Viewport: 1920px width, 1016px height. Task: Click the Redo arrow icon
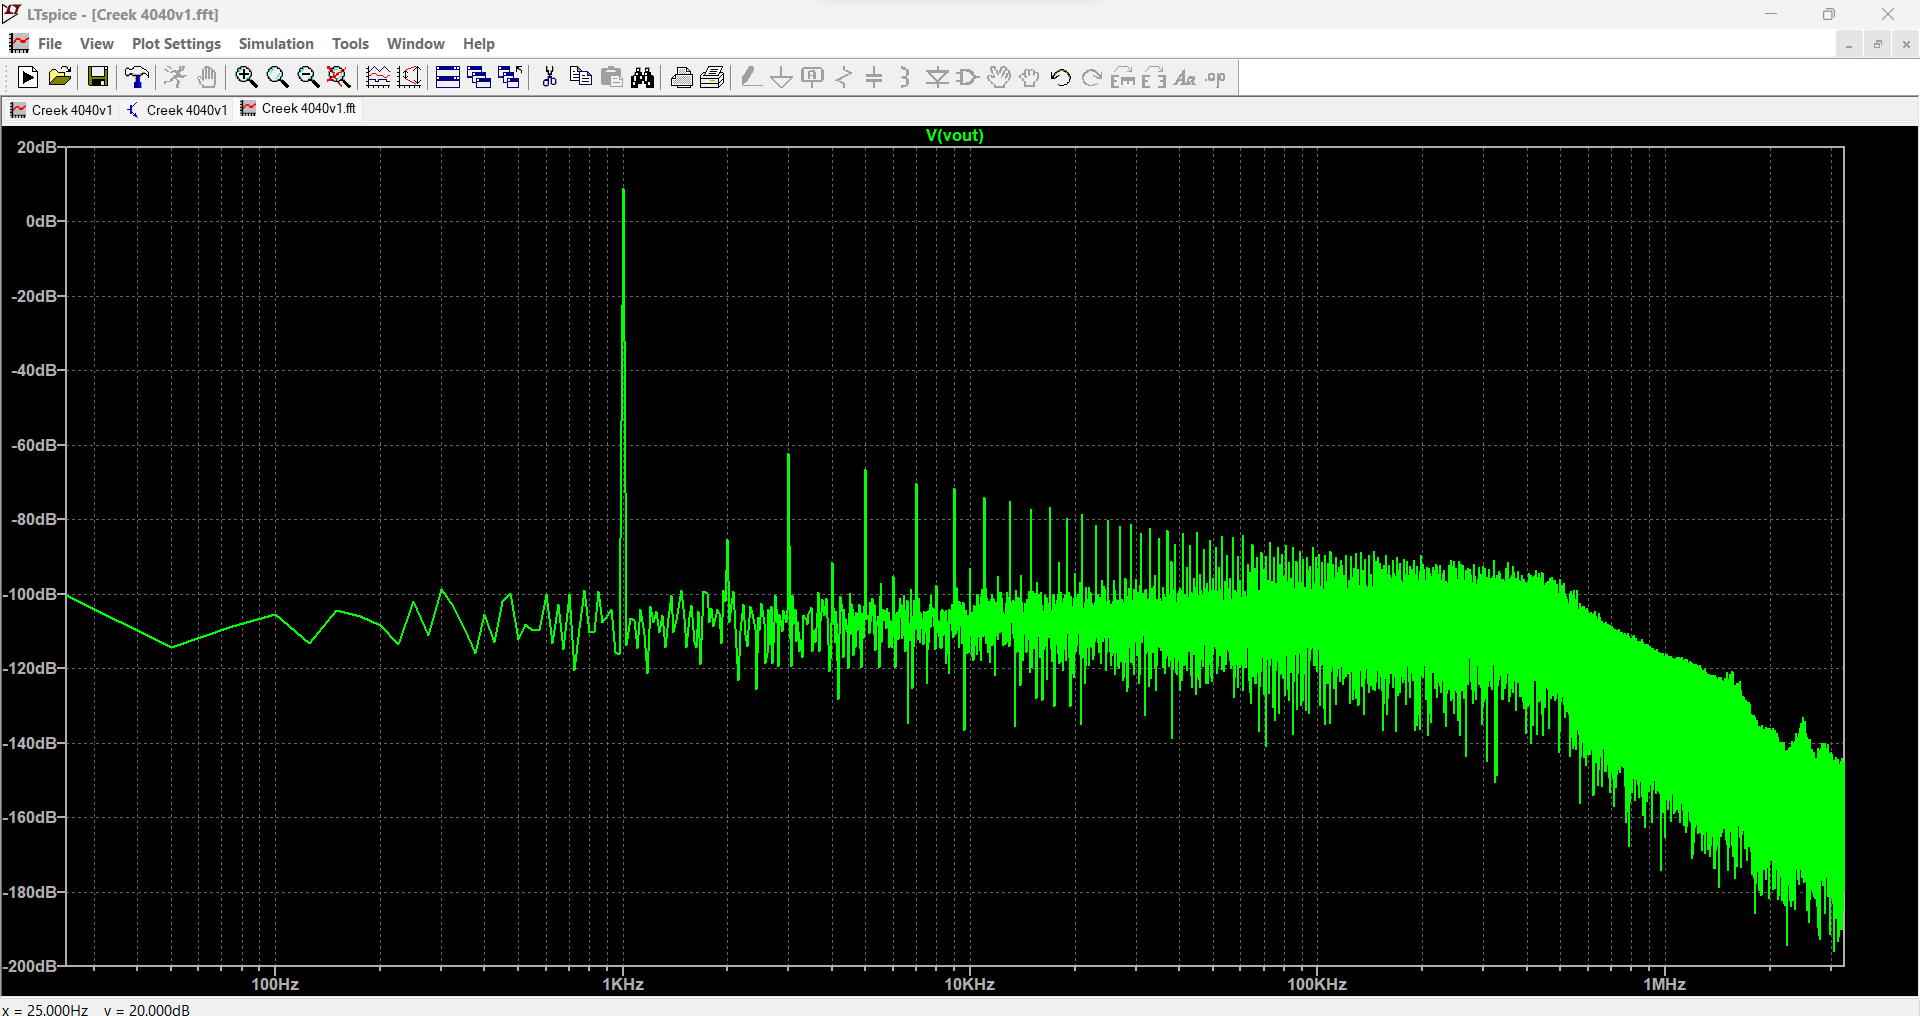tap(1092, 77)
